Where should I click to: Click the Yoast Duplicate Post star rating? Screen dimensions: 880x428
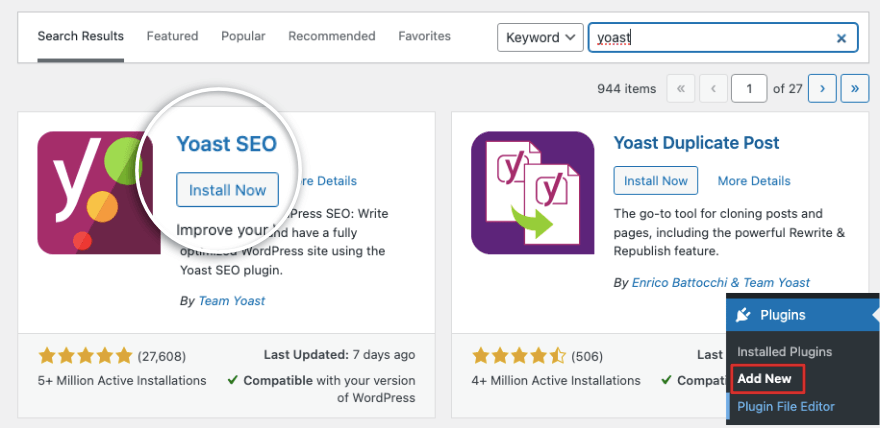[x=519, y=356]
